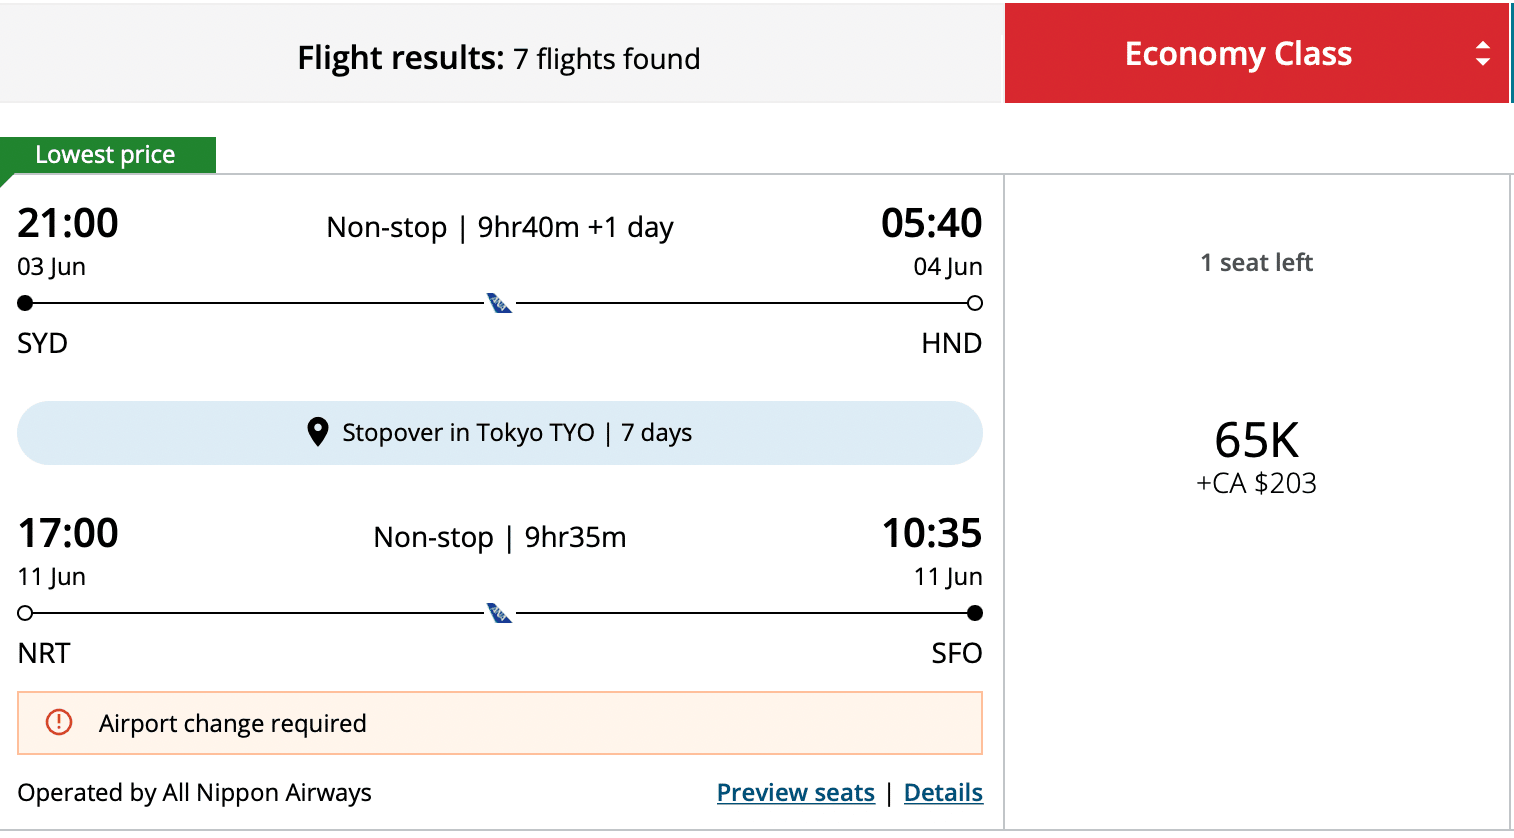The height and width of the screenshot is (838, 1514).
Task: Click the location pin icon in the stopover banner
Action: (x=318, y=432)
